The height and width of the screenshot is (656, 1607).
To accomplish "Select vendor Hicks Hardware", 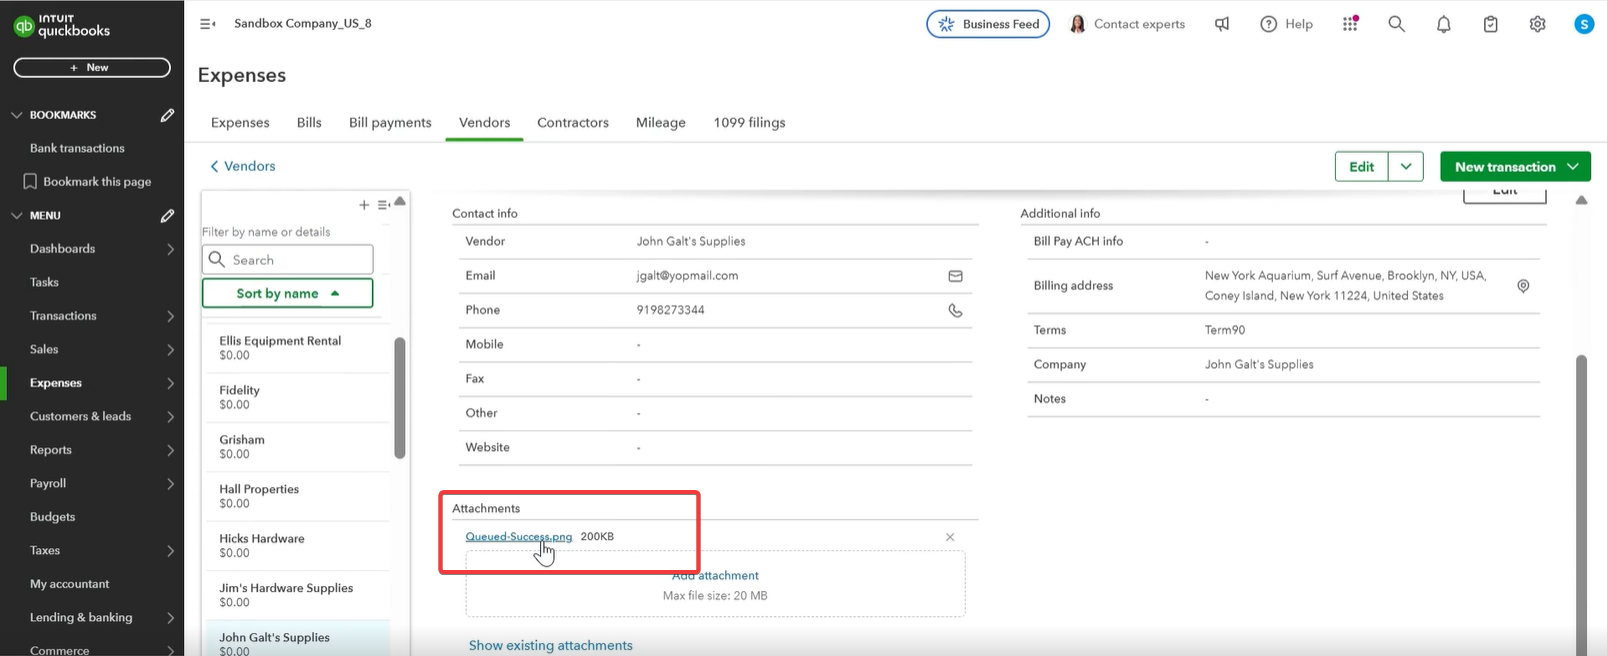I will click(297, 545).
